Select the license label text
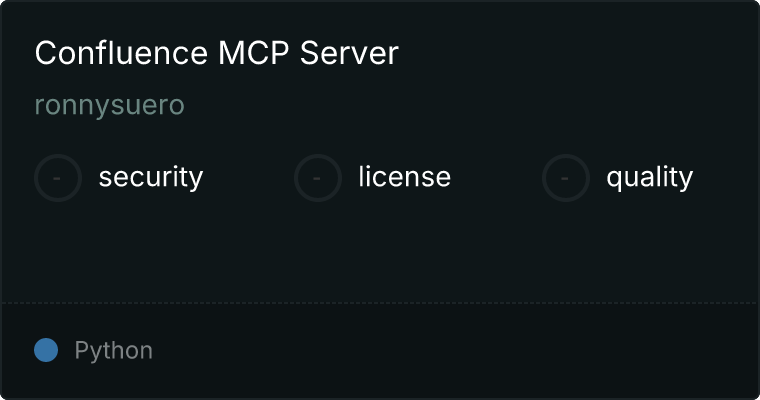The width and height of the screenshot is (760, 400). [x=405, y=176]
